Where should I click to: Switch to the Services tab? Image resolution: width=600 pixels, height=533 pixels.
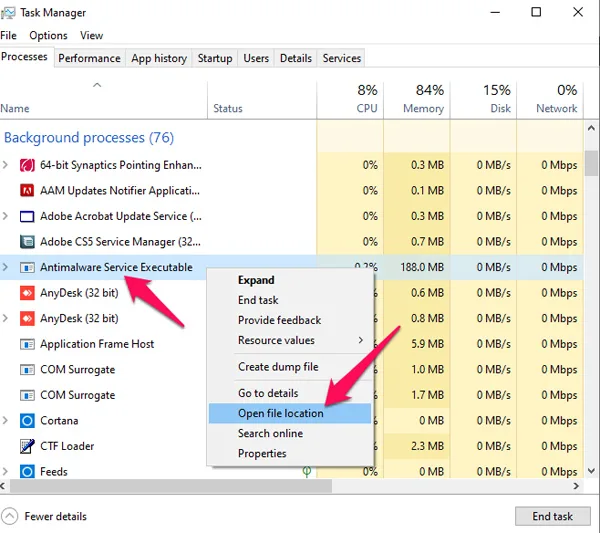click(x=342, y=58)
